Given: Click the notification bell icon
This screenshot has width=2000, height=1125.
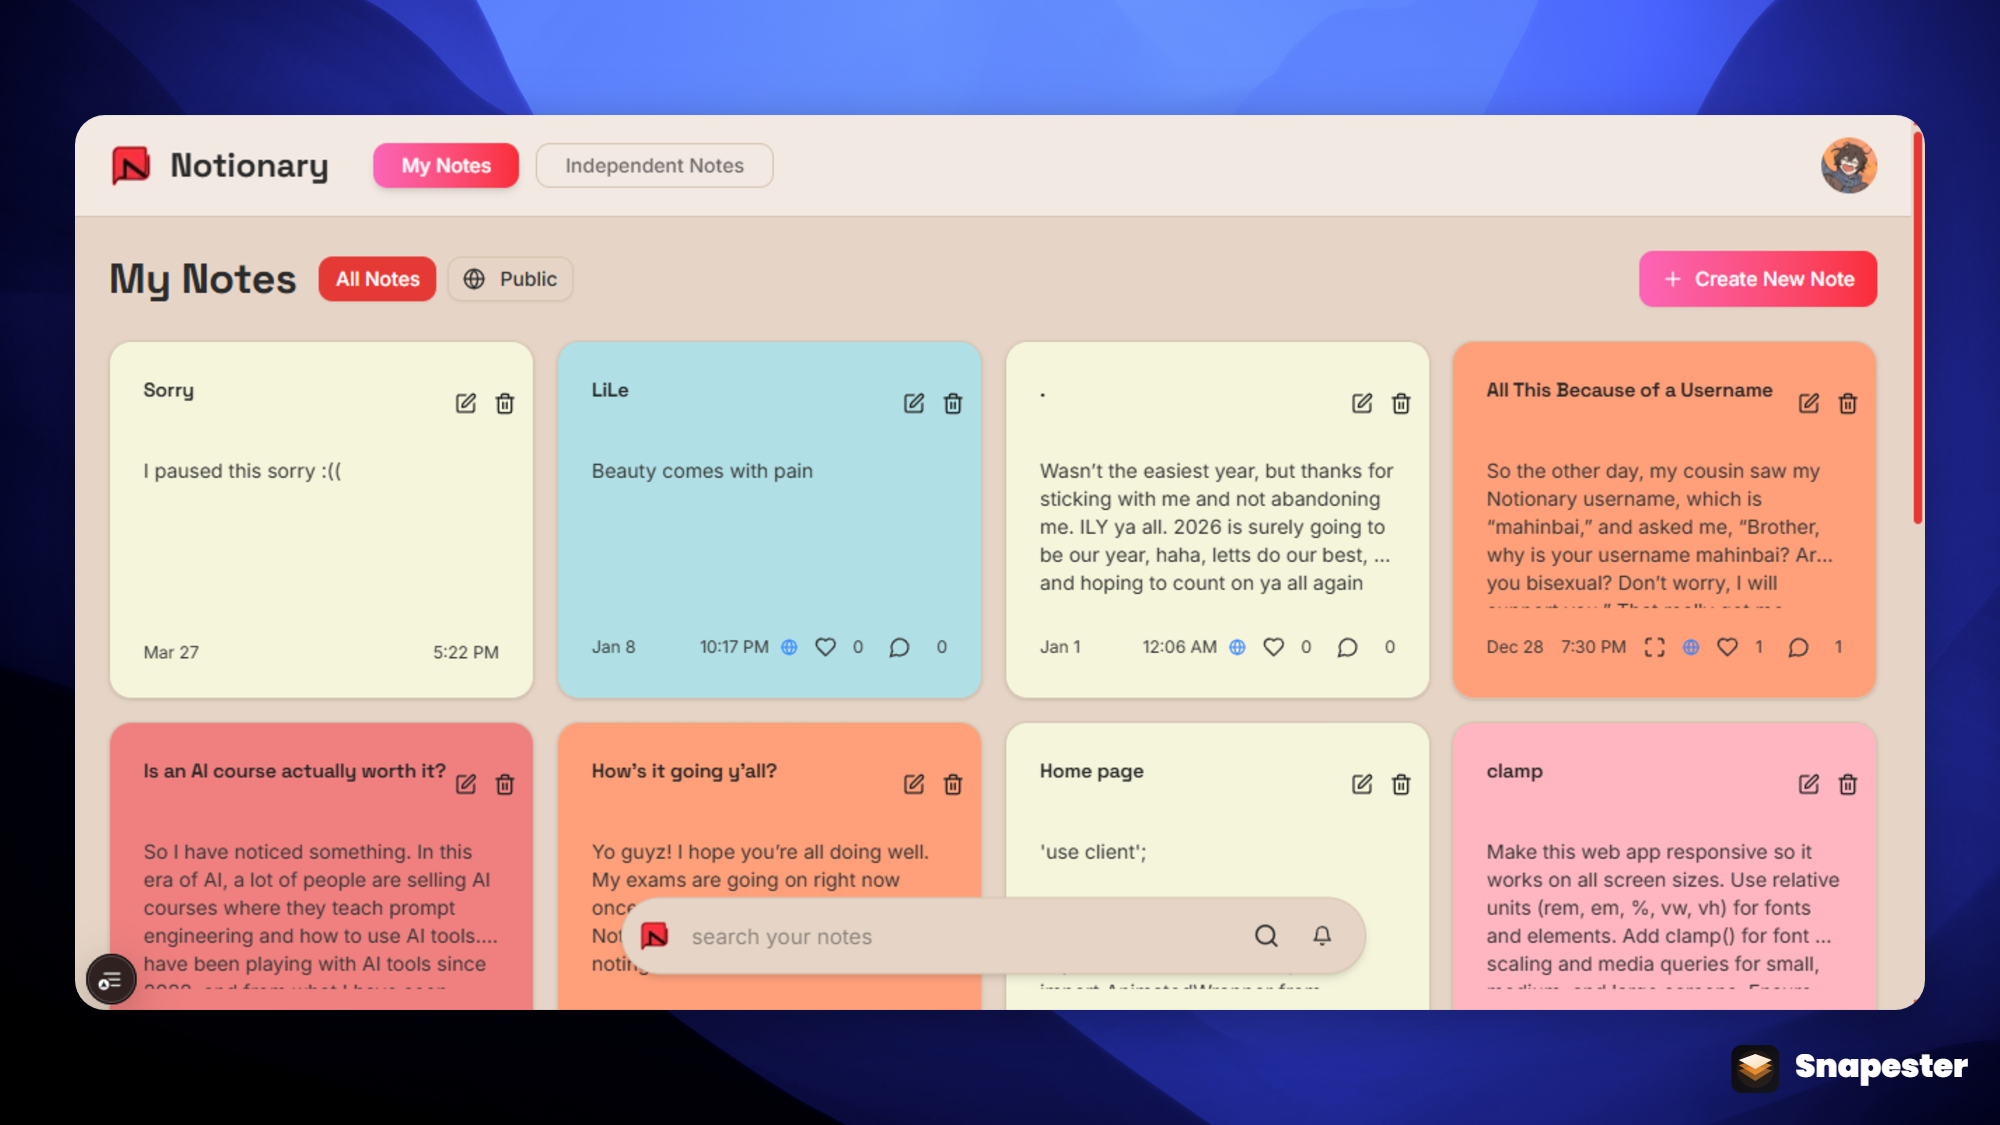Looking at the screenshot, I should (x=1322, y=935).
